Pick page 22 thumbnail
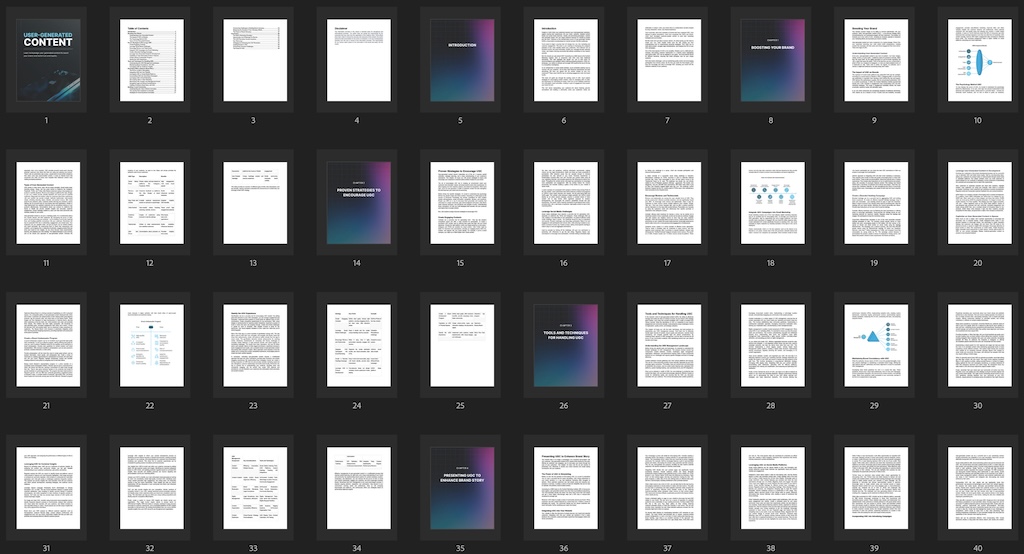This screenshot has height=554, width=1024. pyautogui.click(x=149, y=346)
